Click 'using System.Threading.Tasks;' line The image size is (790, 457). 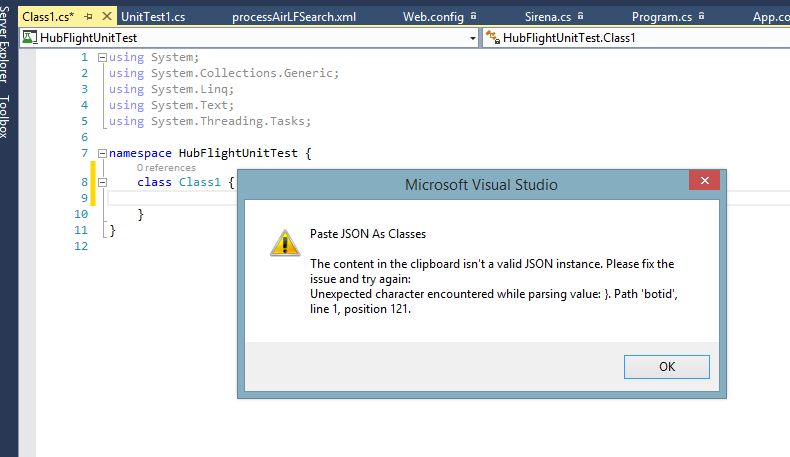point(210,121)
